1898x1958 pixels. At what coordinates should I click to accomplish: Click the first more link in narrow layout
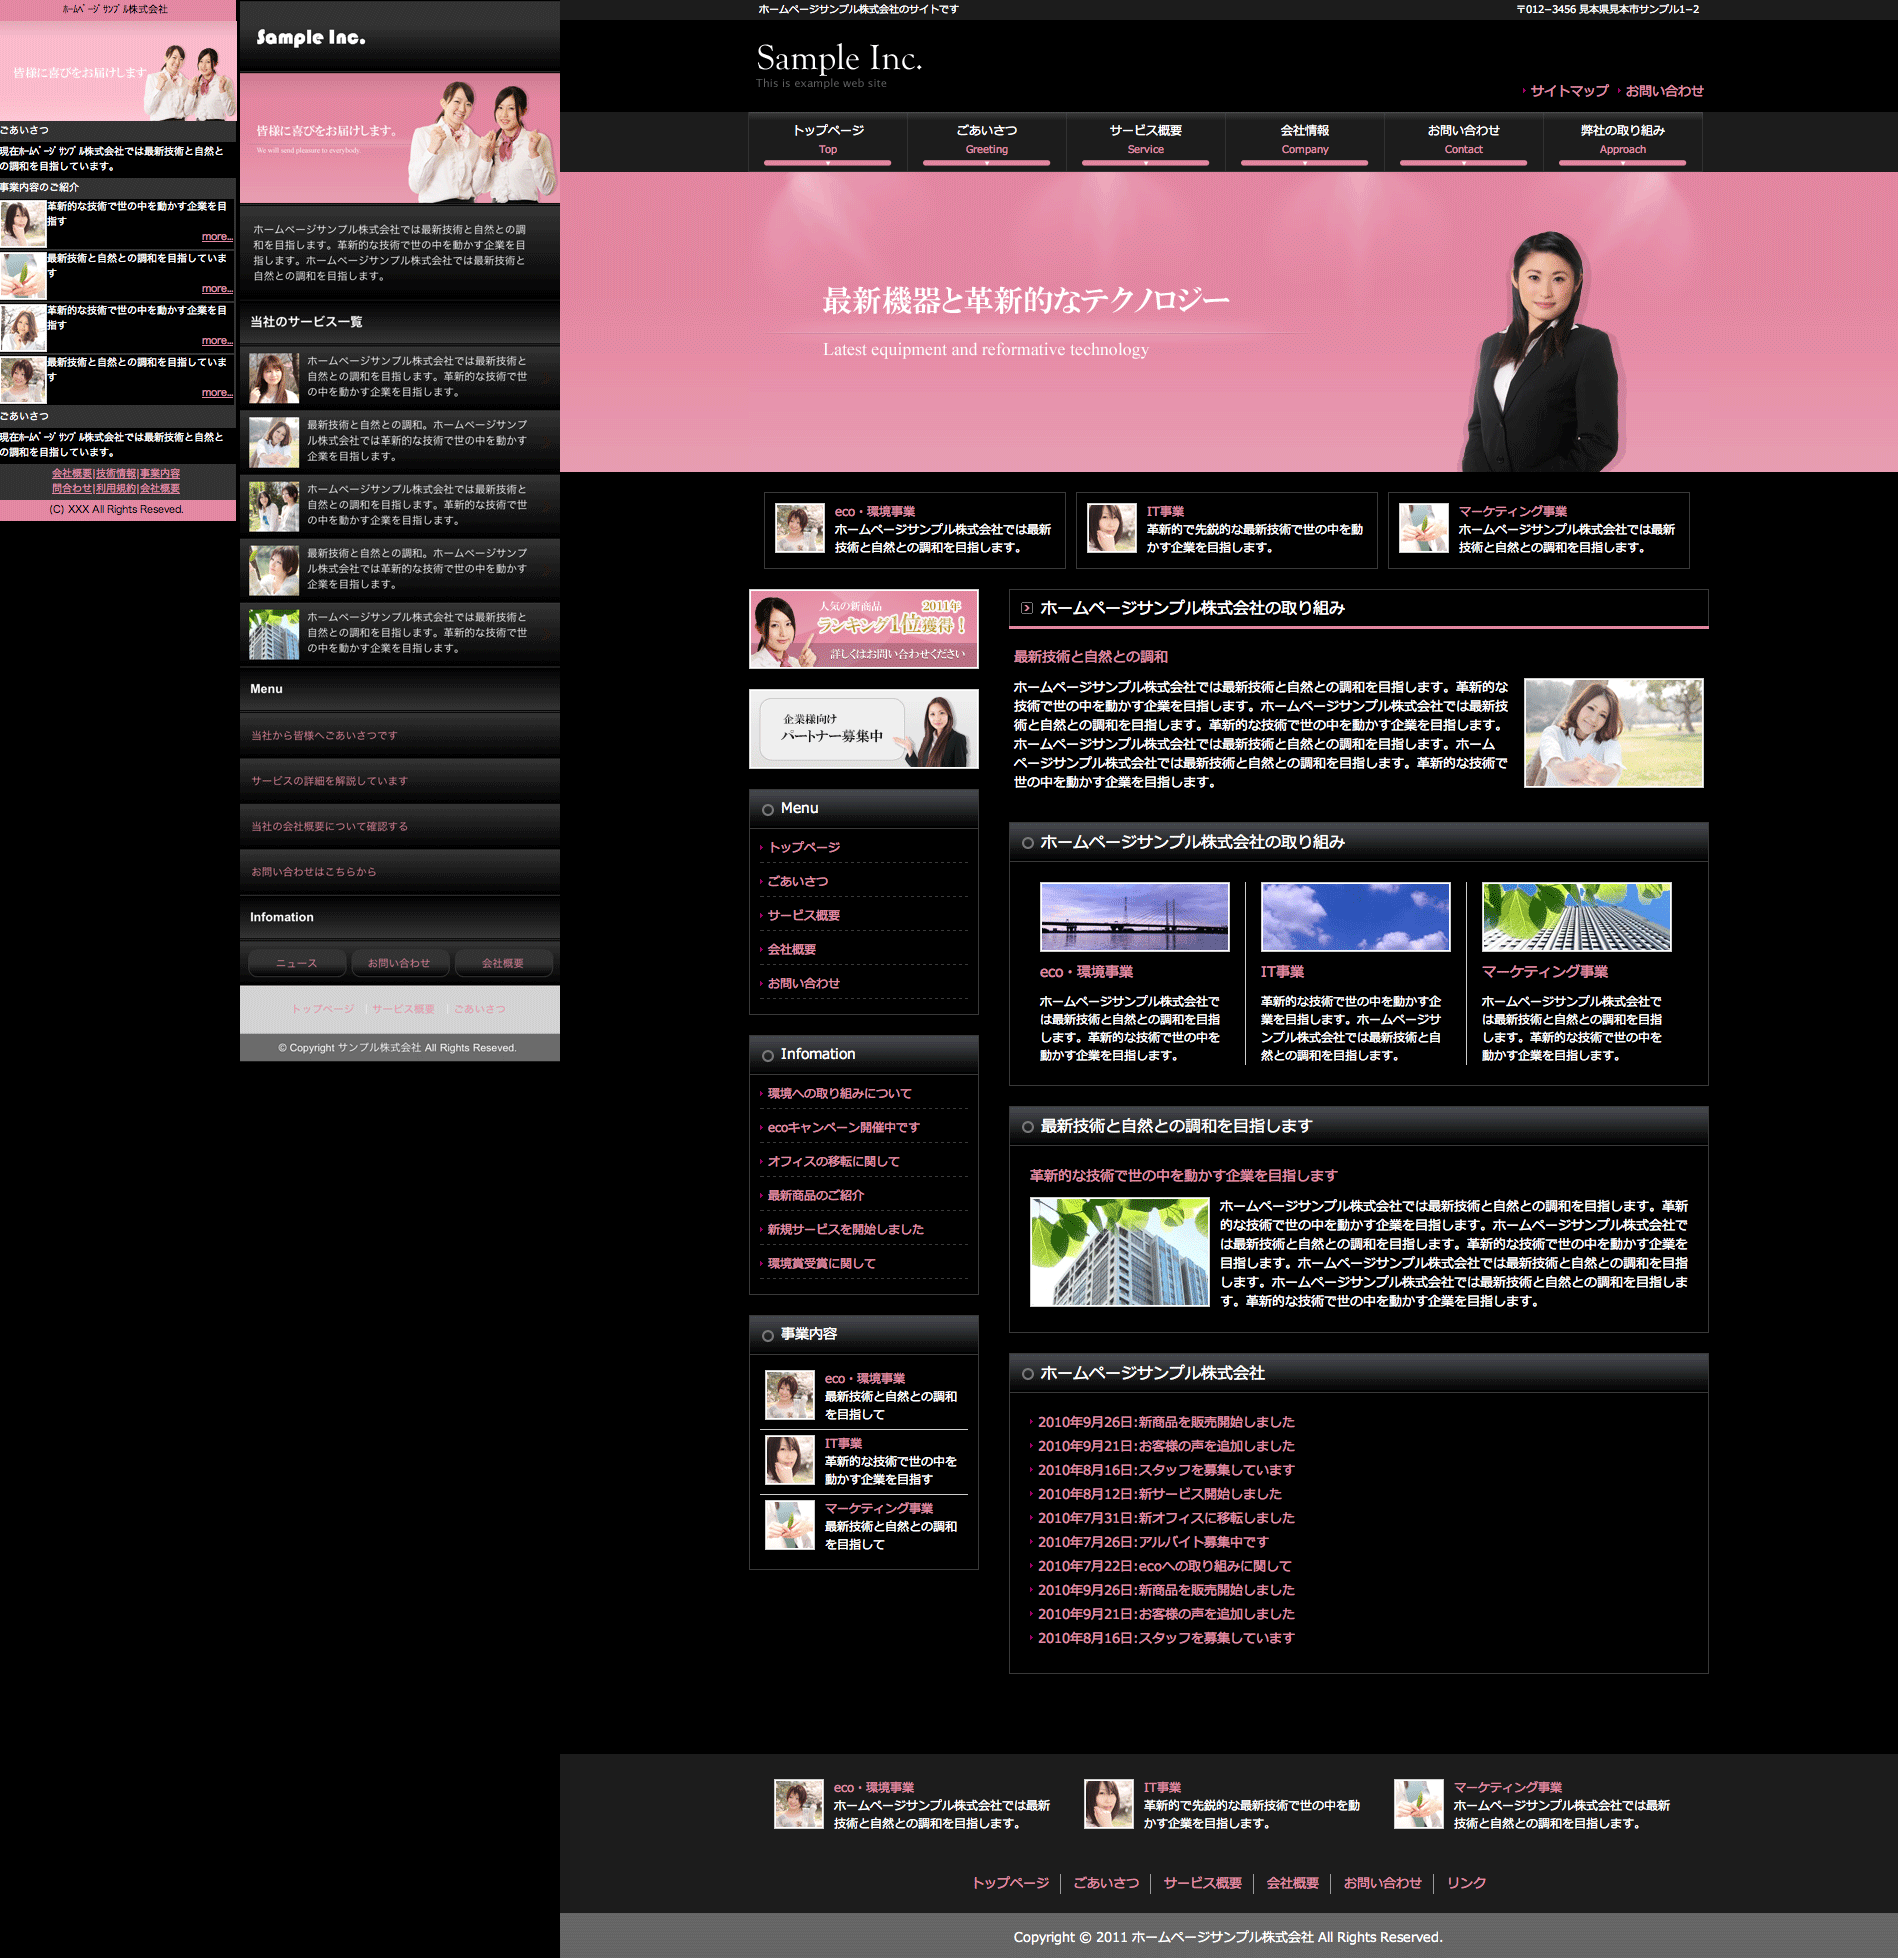click(x=216, y=237)
